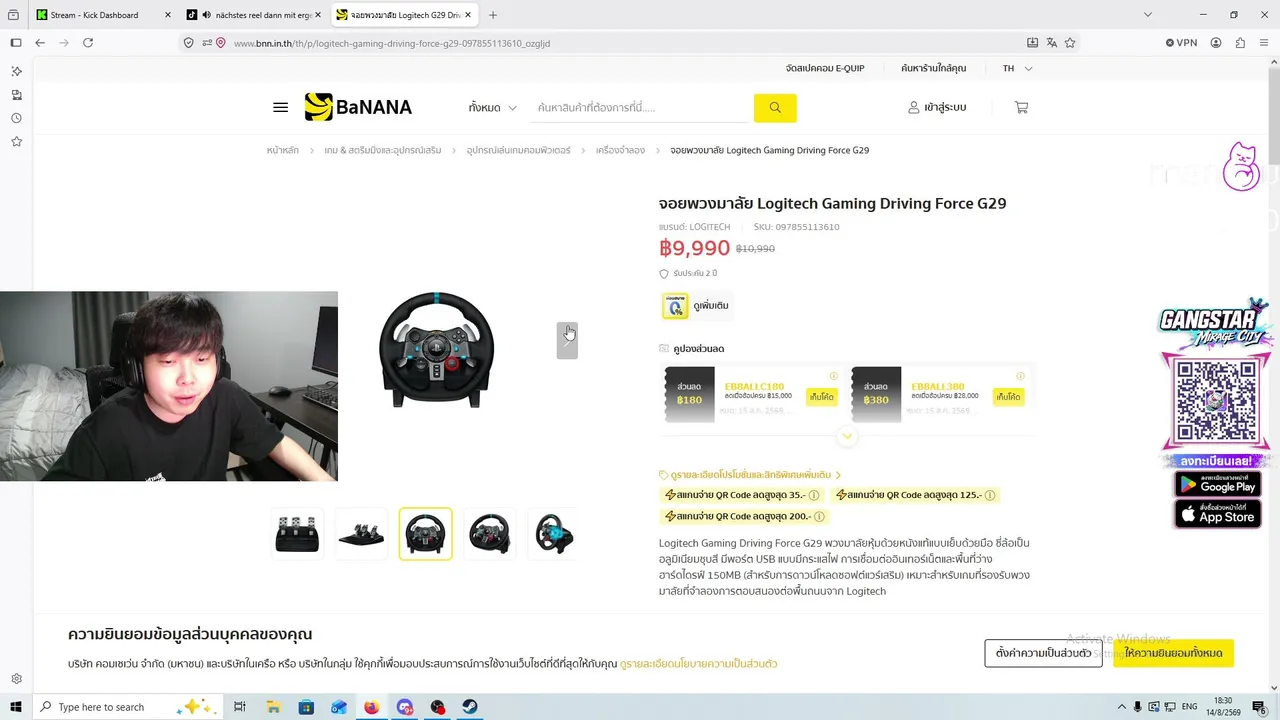Go back to the previous page
The height and width of the screenshot is (720, 1280).
click(40, 43)
